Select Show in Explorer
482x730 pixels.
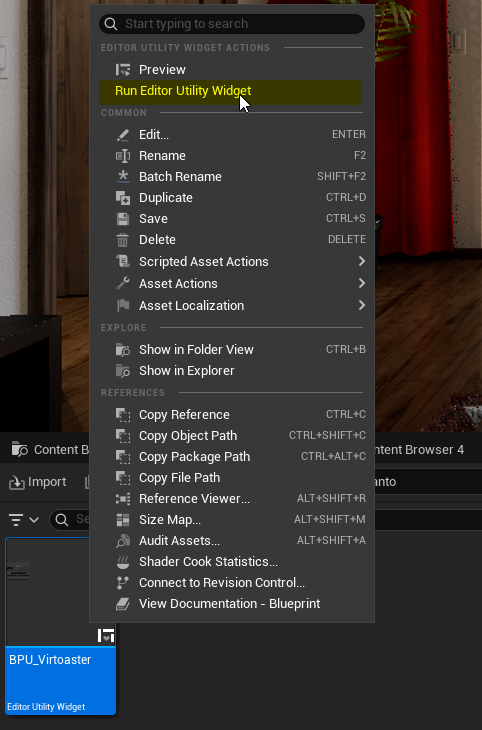click(x=232, y=371)
